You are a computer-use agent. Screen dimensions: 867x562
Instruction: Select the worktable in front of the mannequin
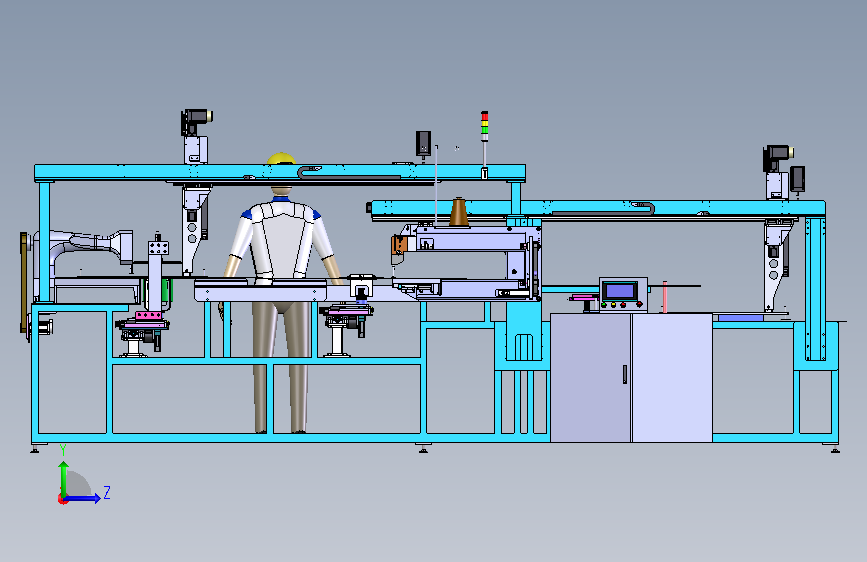tap(260, 290)
